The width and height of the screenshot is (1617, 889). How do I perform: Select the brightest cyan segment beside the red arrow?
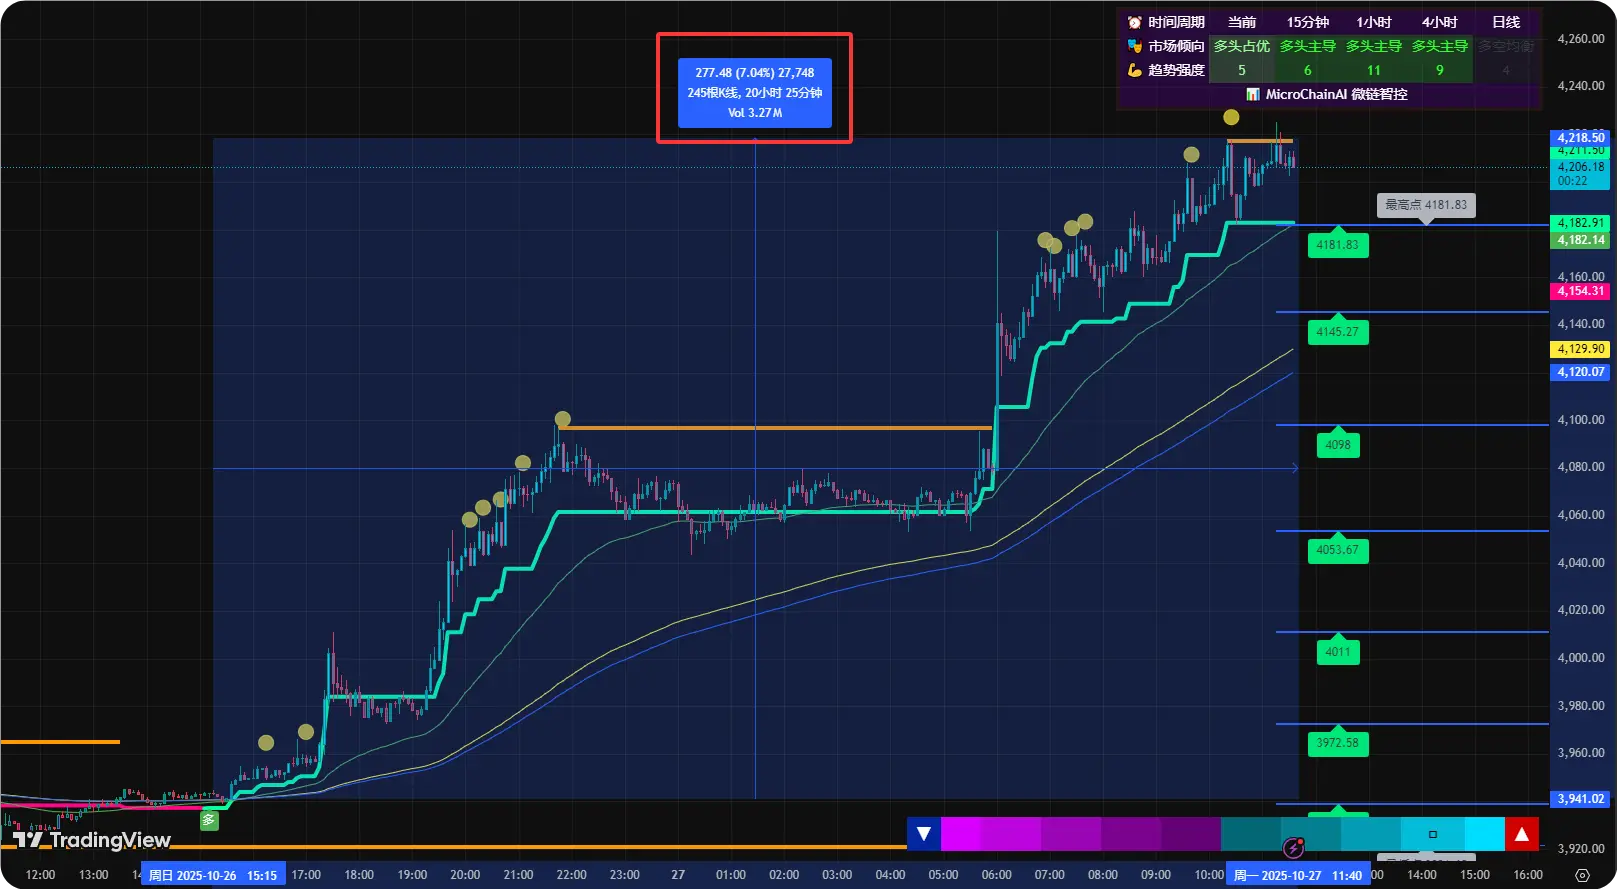(x=1485, y=834)
